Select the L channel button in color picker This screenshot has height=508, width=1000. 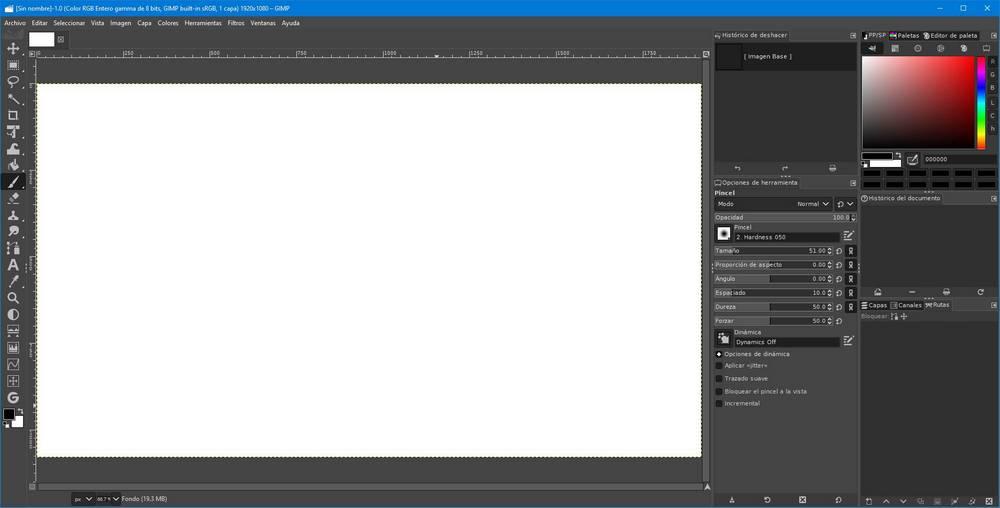click(992, 102)
